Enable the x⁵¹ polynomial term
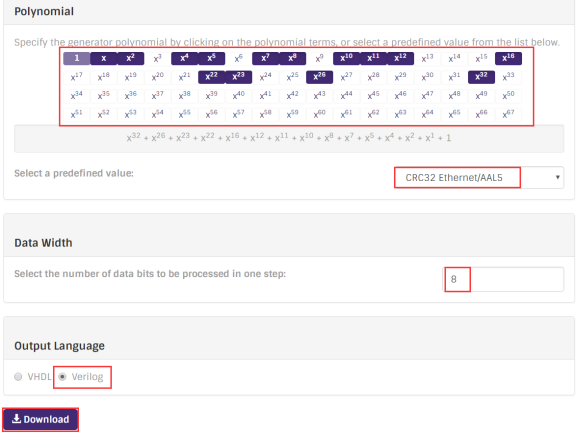 (76, 114)
